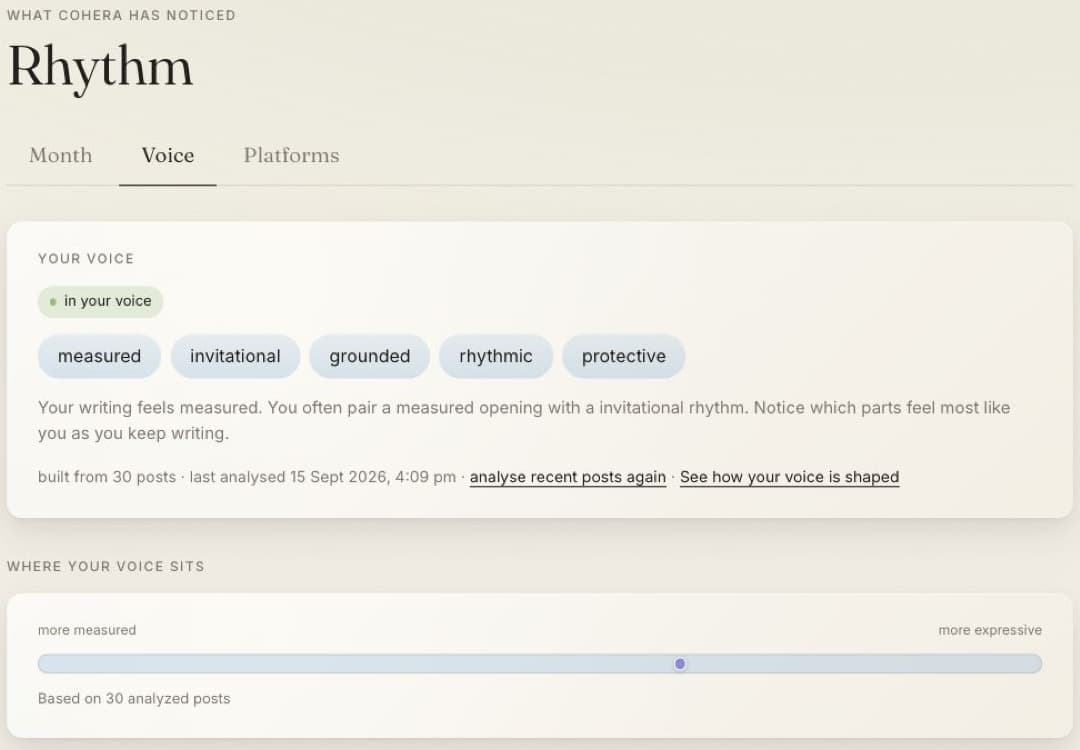This screenshot has width=1080, height=750.
Task: Select the Voice tab
Action: (167, 155)
